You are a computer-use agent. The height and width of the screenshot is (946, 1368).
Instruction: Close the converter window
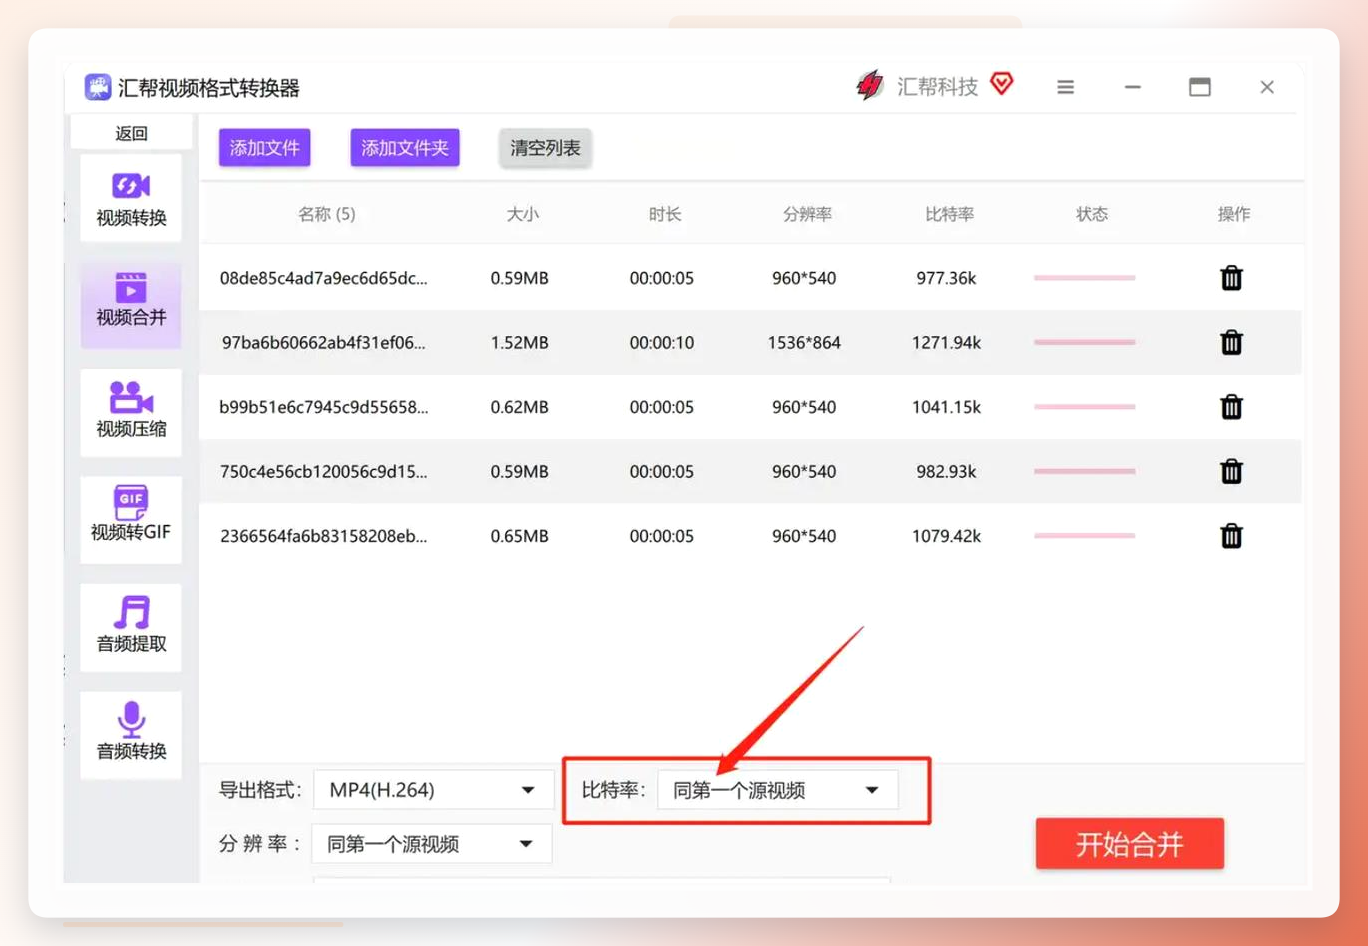click(x=1267, y=87)
